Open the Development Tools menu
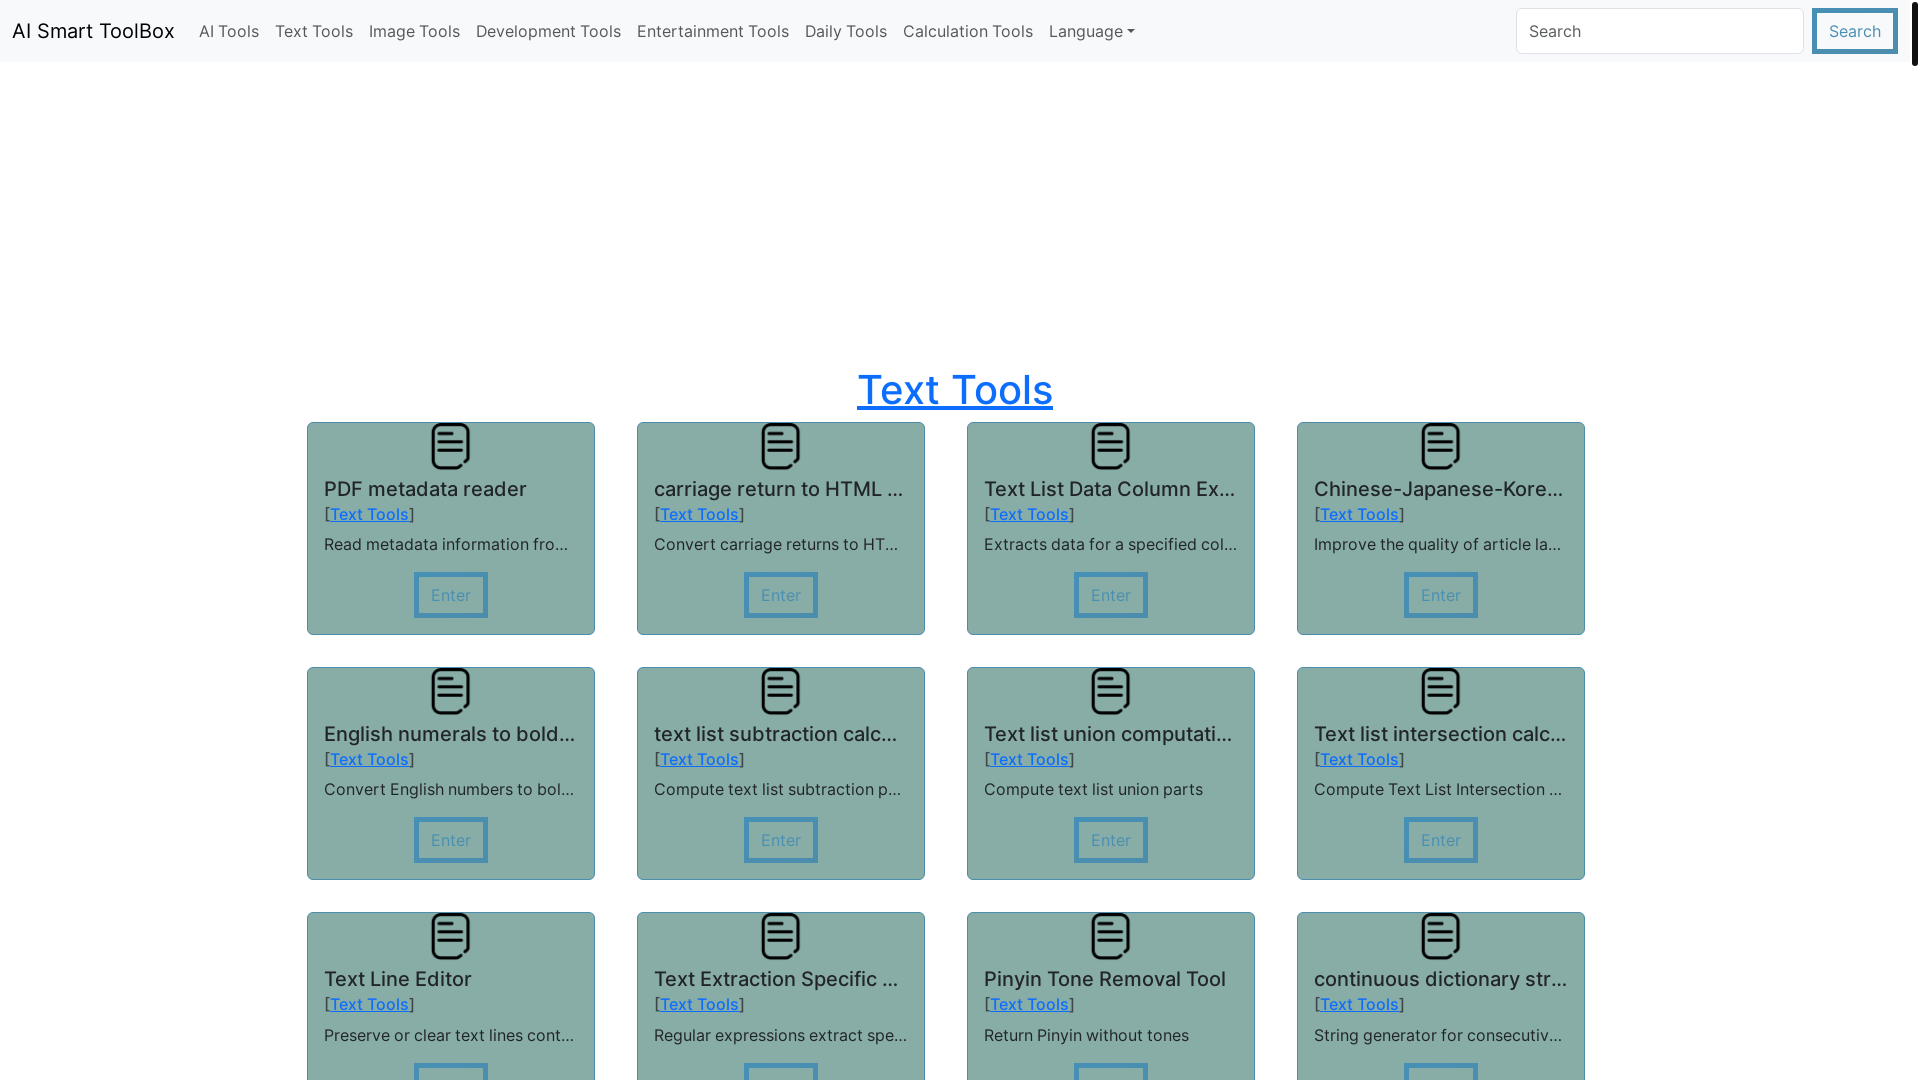The image size is (1920, 1080). [x=548, y=31]
